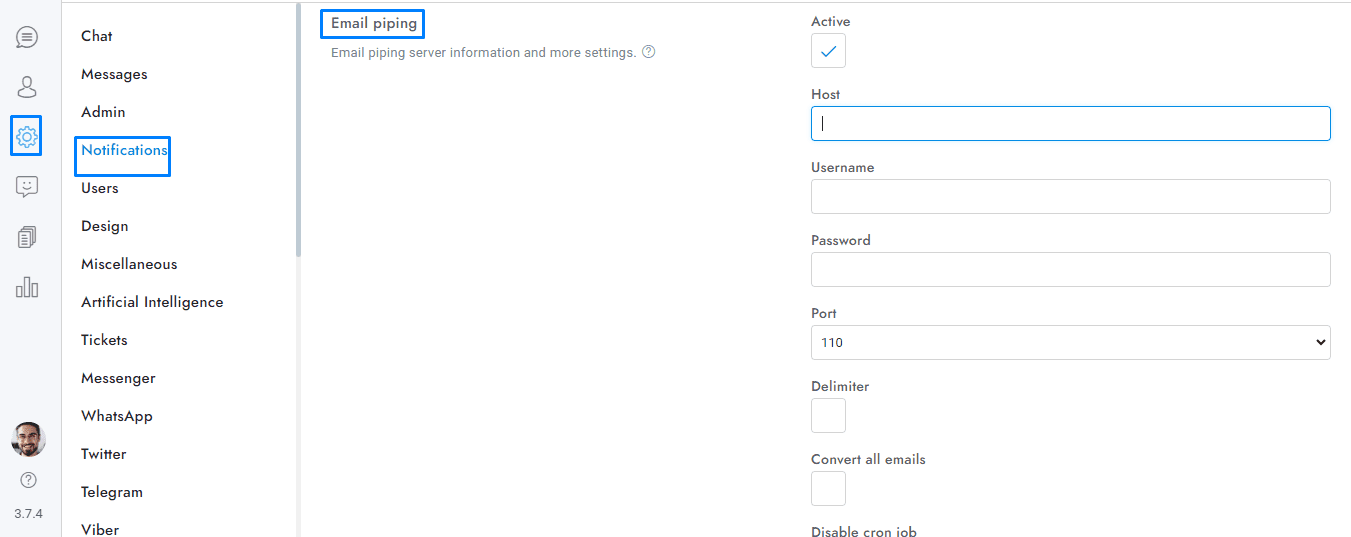
Task: Click the agent profile avatar photo
Action: [28, 439]
